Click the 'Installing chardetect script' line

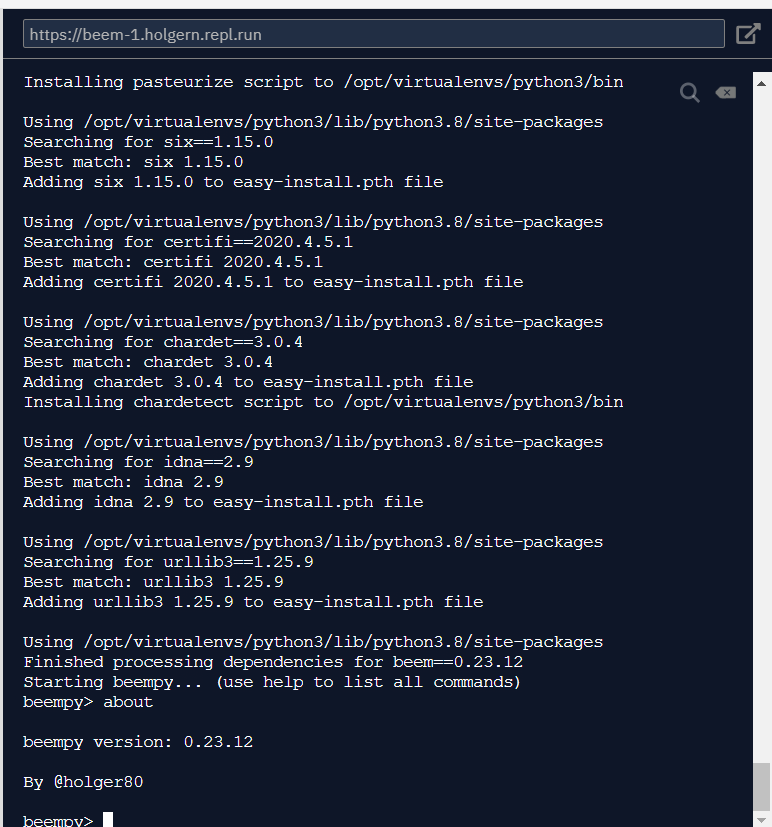click(x=323, y=402)
